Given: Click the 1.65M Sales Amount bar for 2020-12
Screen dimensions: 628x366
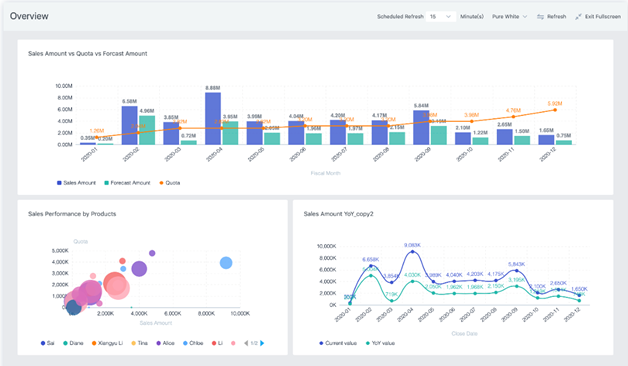Looking at the screenshot, I should (546, 140).
